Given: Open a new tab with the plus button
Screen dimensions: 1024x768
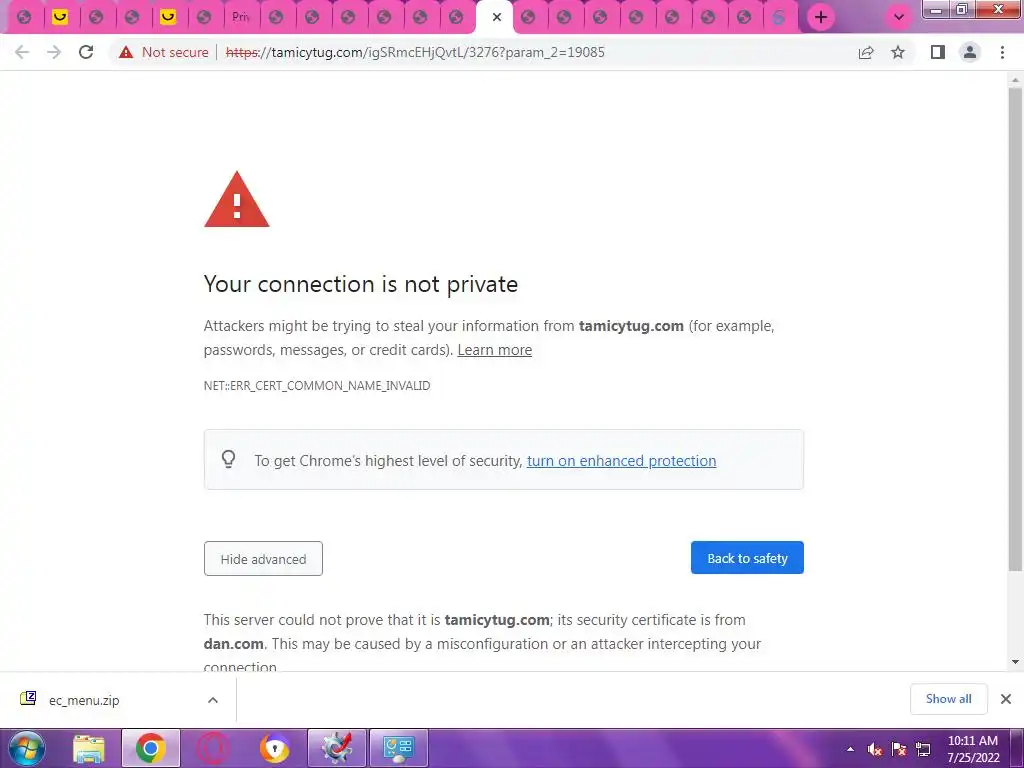Looking at the screenshot, I should pyautogui.click(x=821, y=18).
